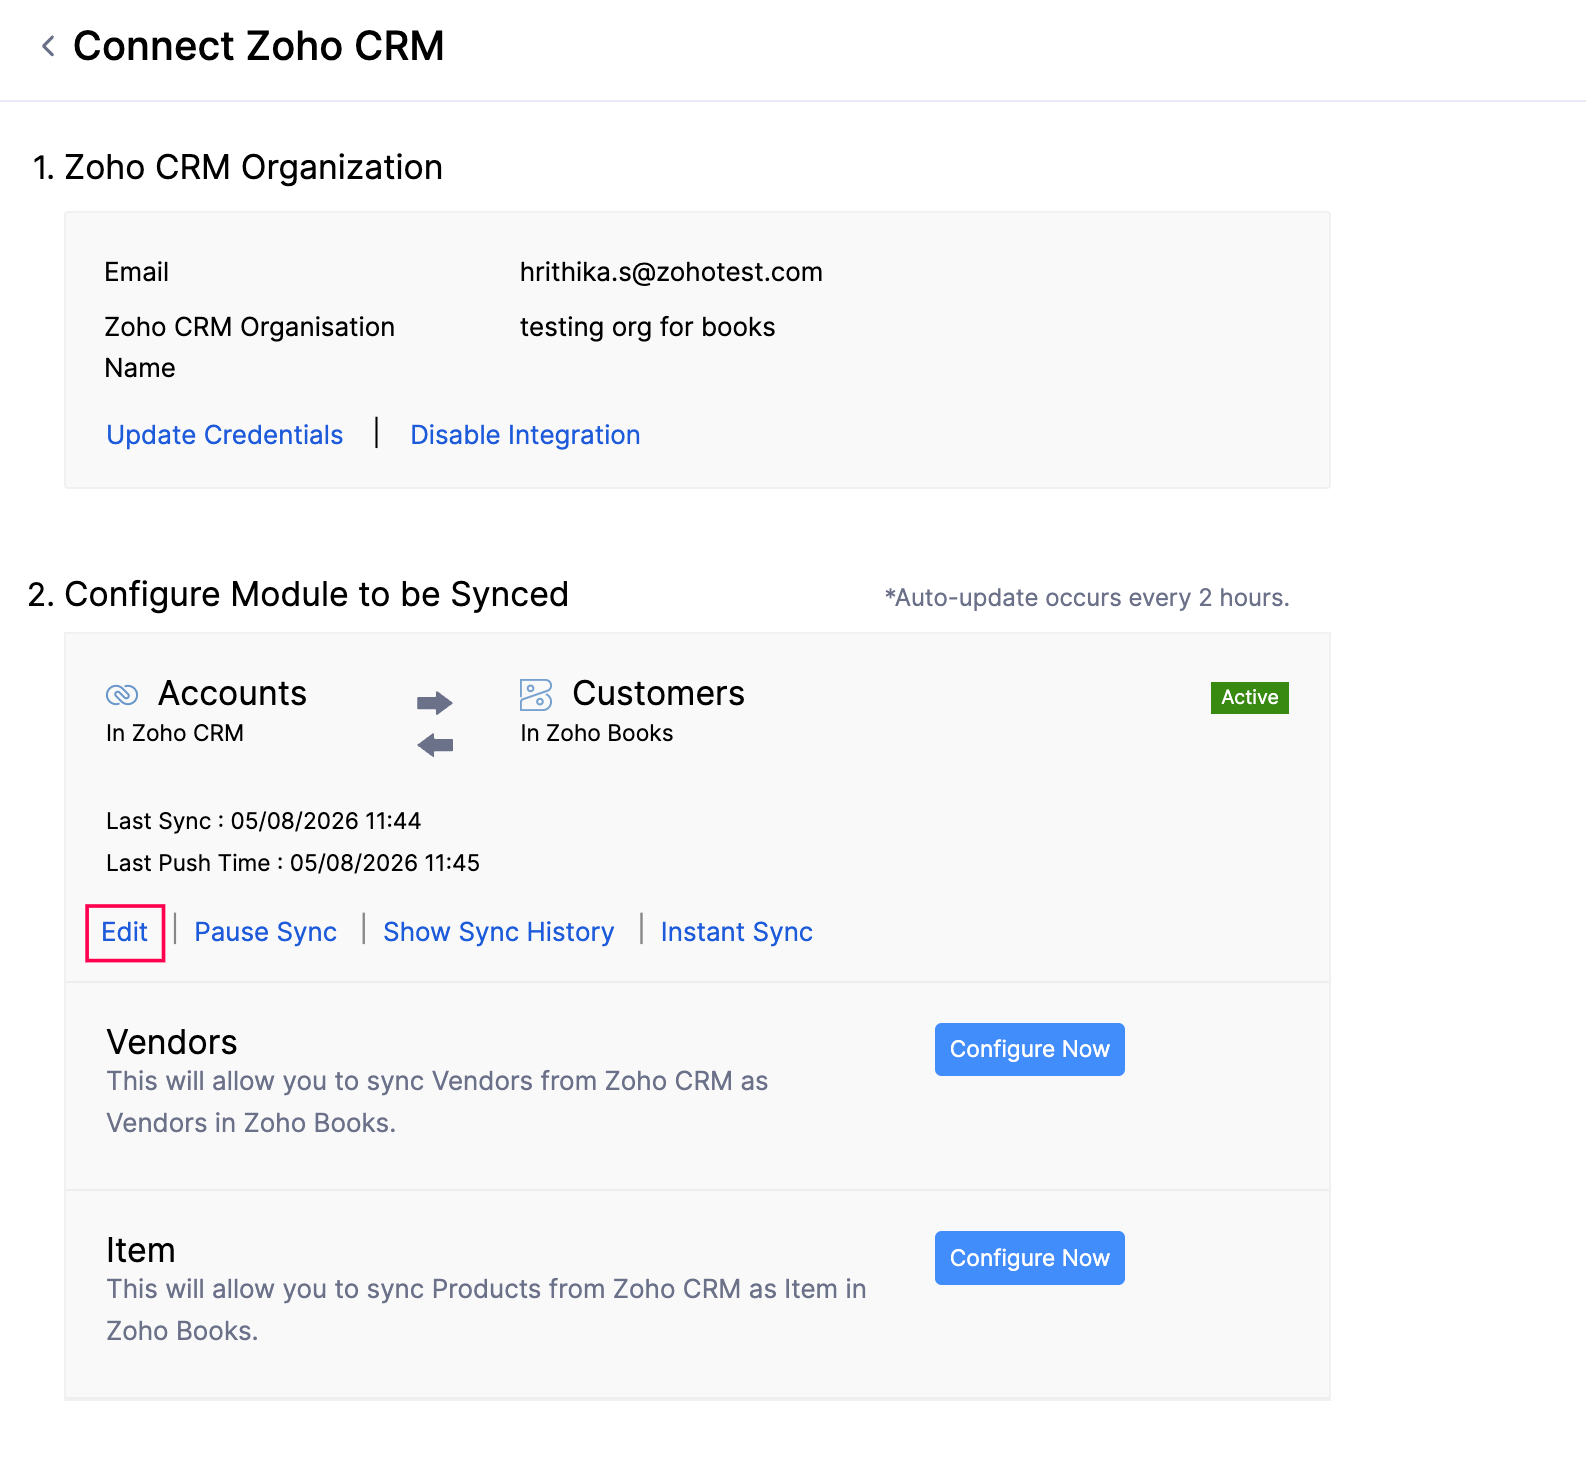Screen dimensions: 1586x1470
Task: Click the Item sync description text
Action: (x=487, y=1310)
